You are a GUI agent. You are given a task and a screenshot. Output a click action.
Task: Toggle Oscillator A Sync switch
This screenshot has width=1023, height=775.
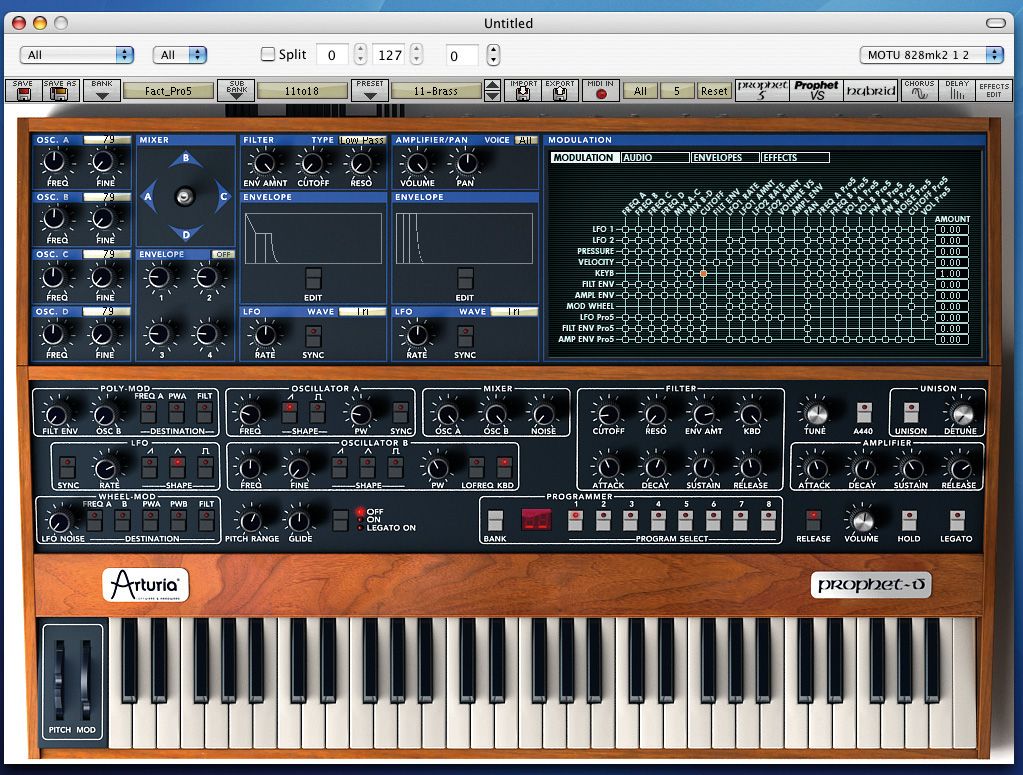[400, 413]
